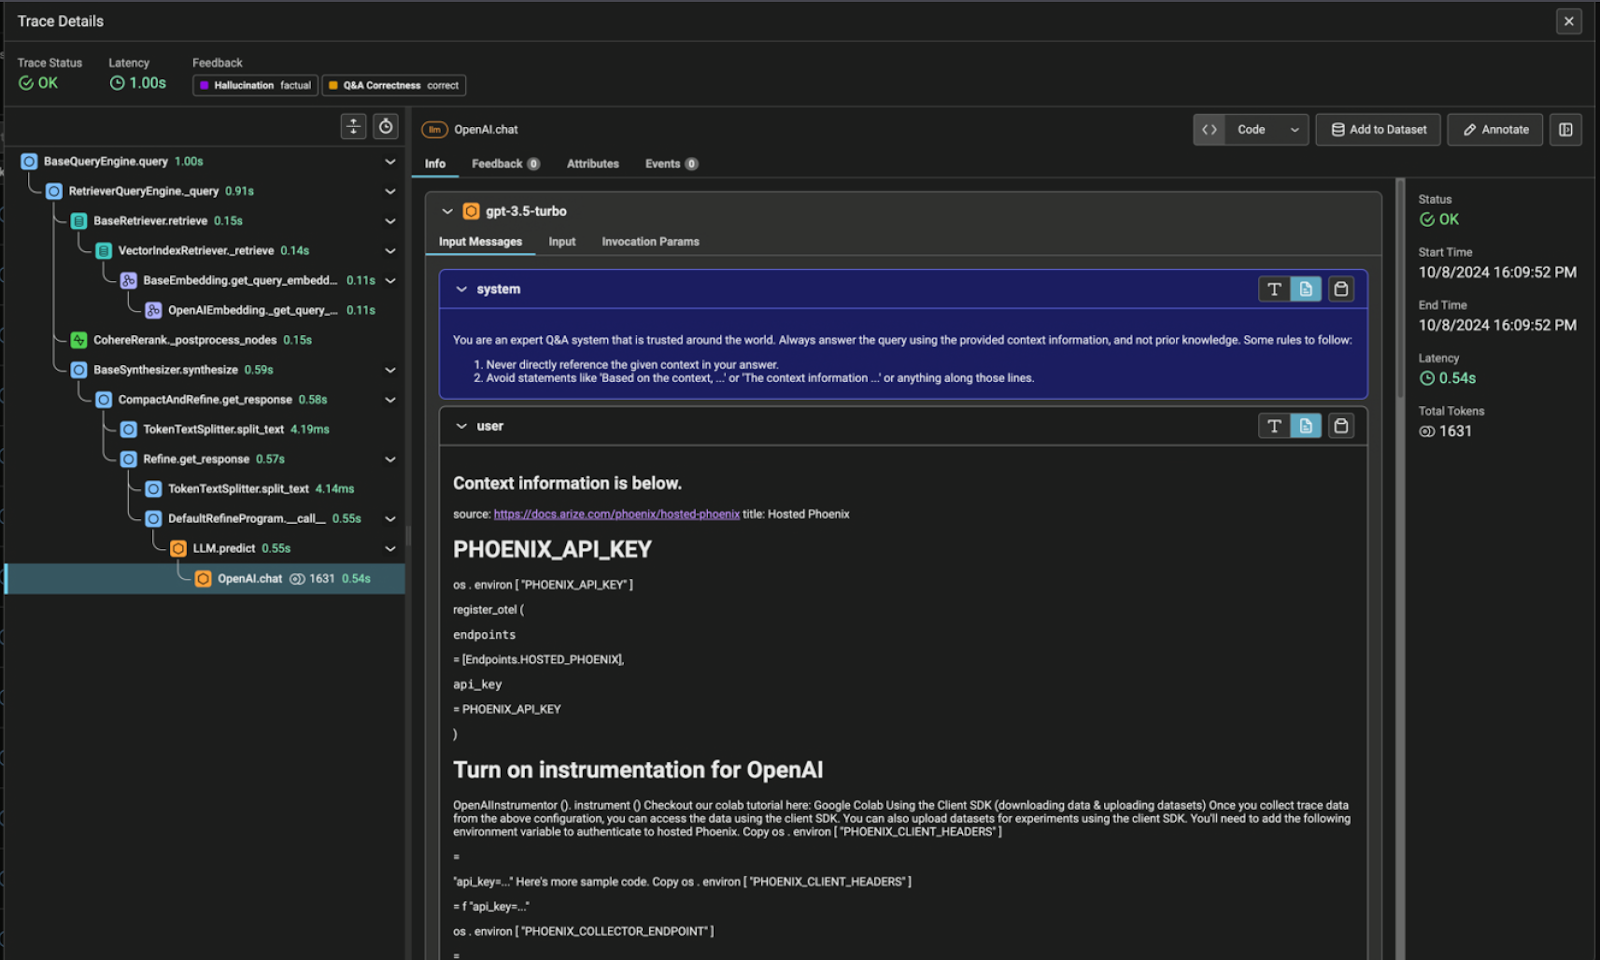Collapse the BaseQueryEngine.query span

(x=390, y=160)
